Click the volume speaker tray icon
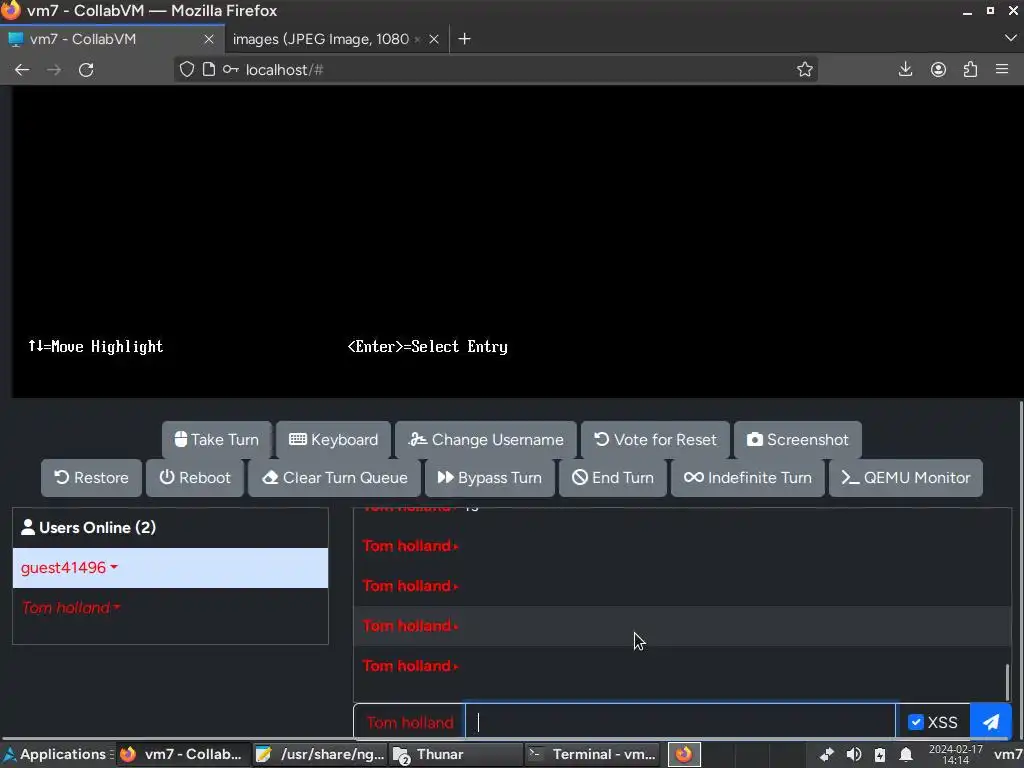Image resolution: width=1024 pixels, height=768 pixels. 853,755
